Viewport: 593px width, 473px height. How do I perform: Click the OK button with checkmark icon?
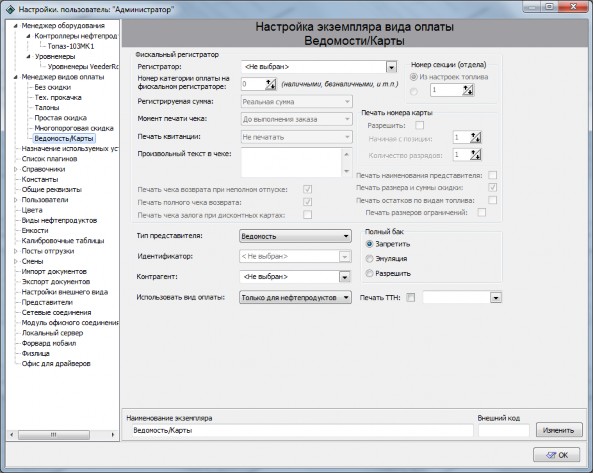(556, 455)
